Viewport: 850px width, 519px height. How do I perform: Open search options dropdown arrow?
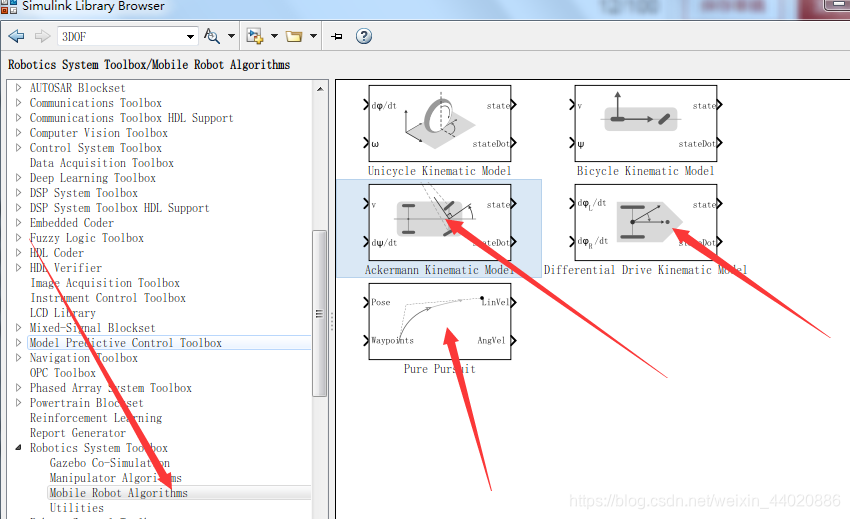pyautogui.click(x=231, y=36)
